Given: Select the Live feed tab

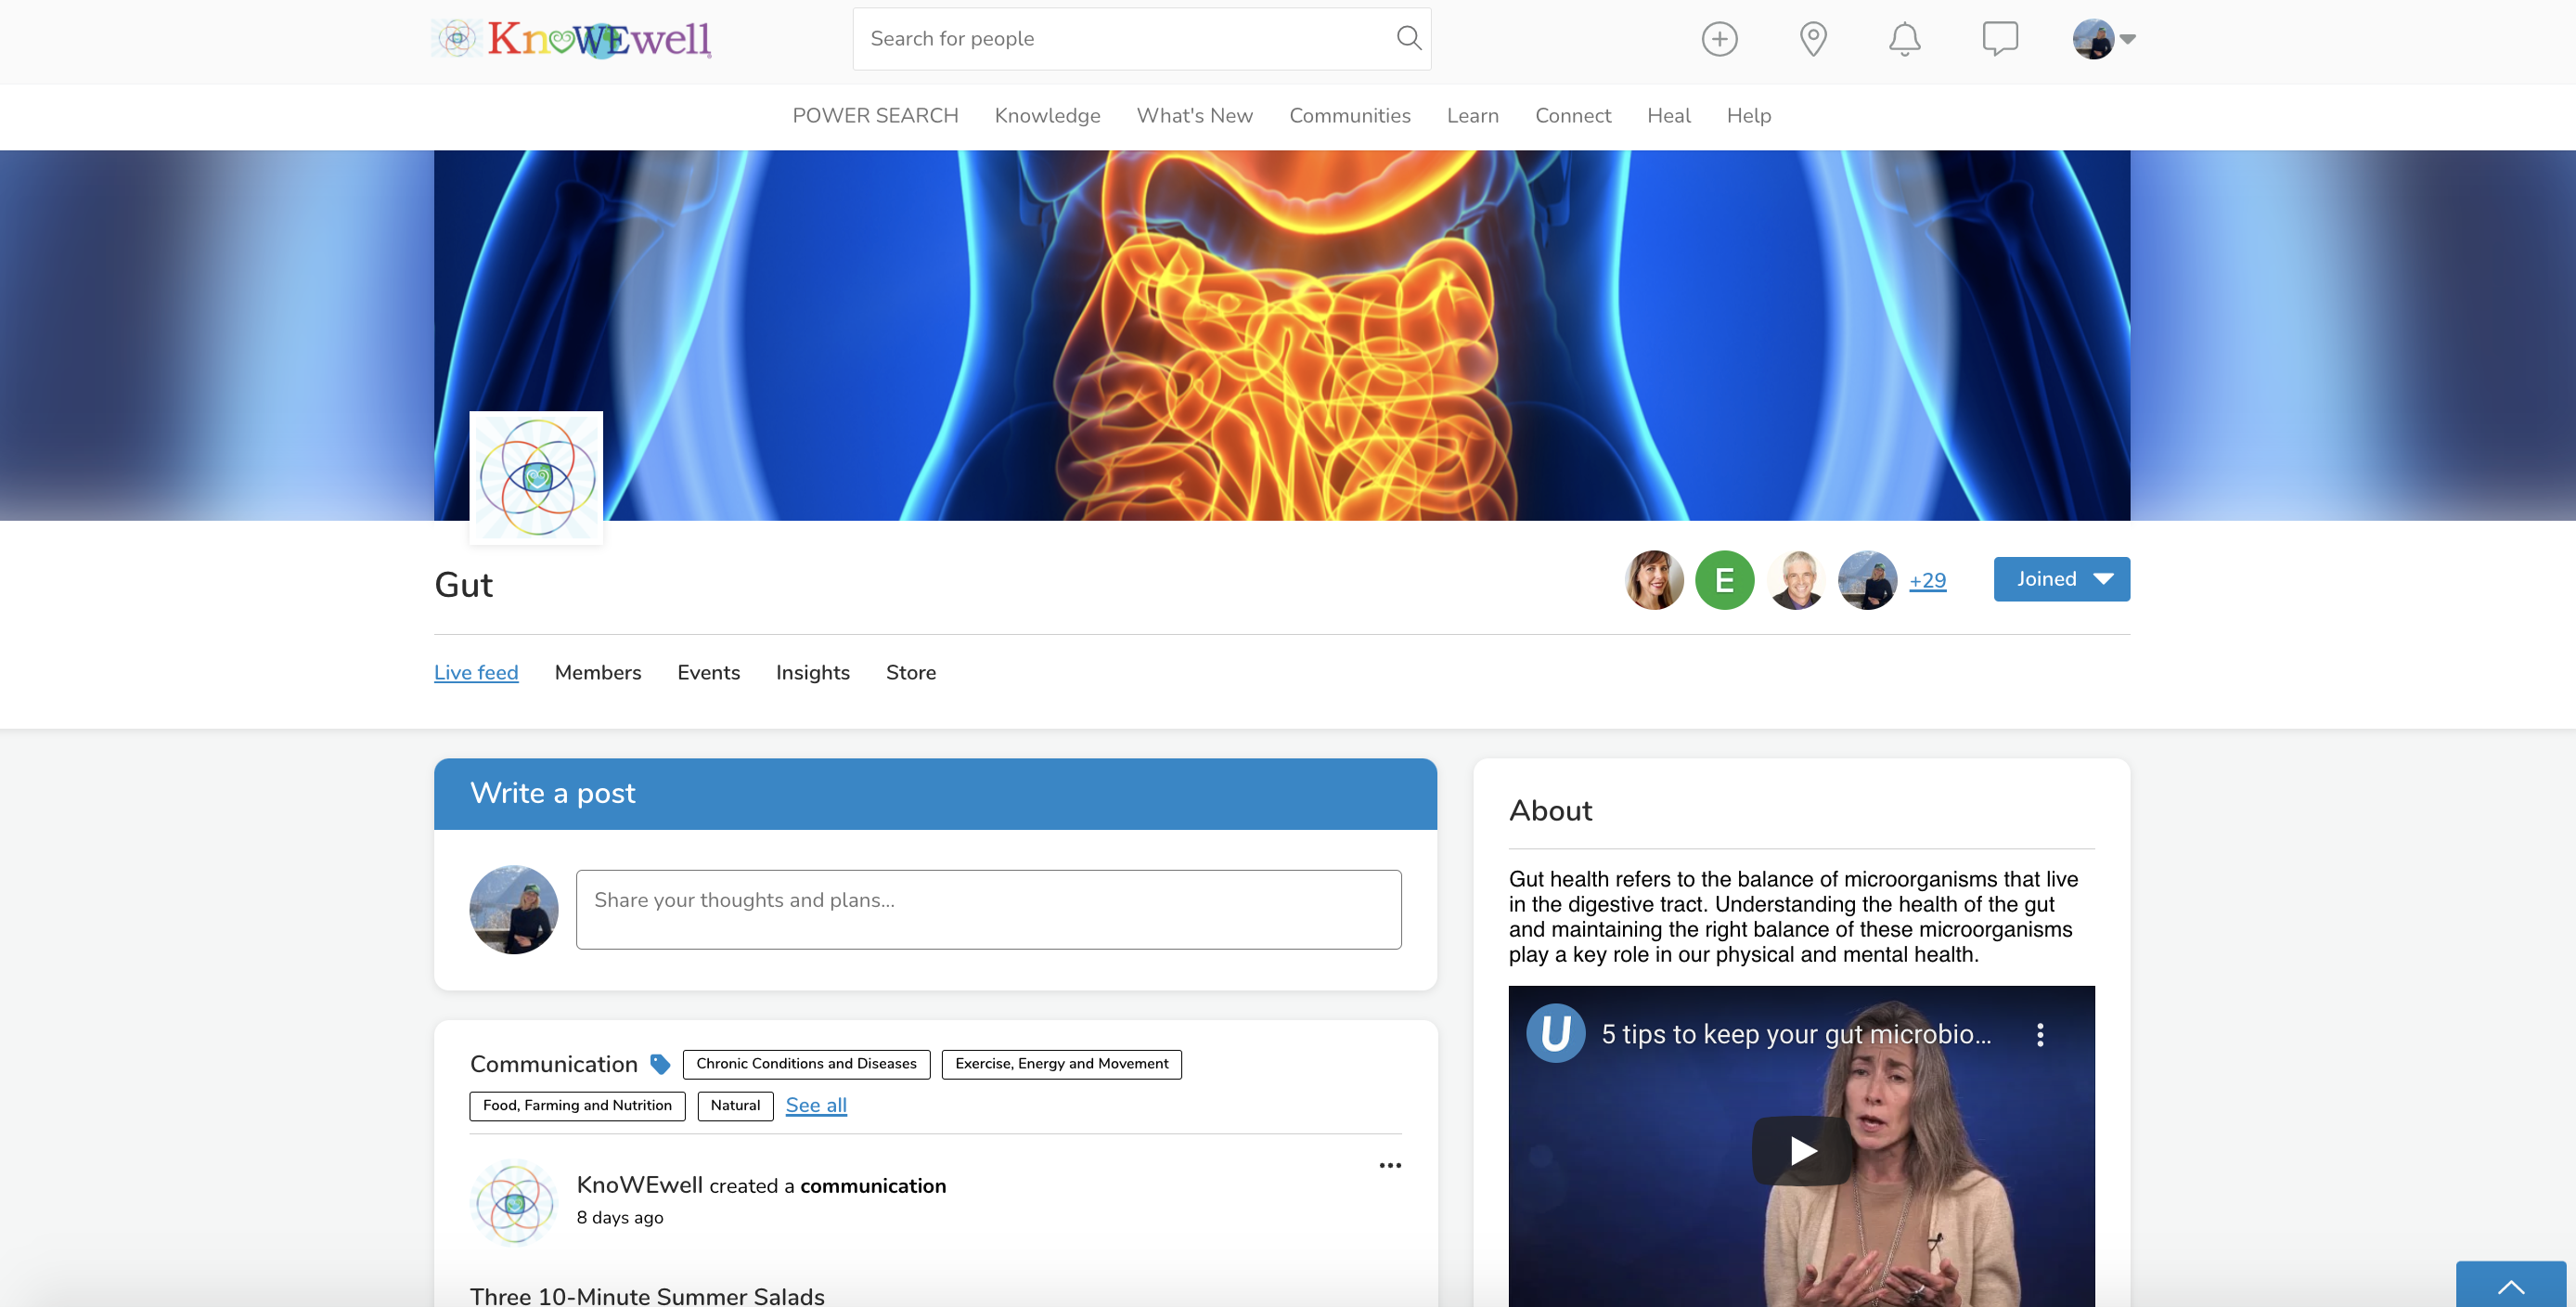Looking at the screenshot, I should [x=476, y=673].
